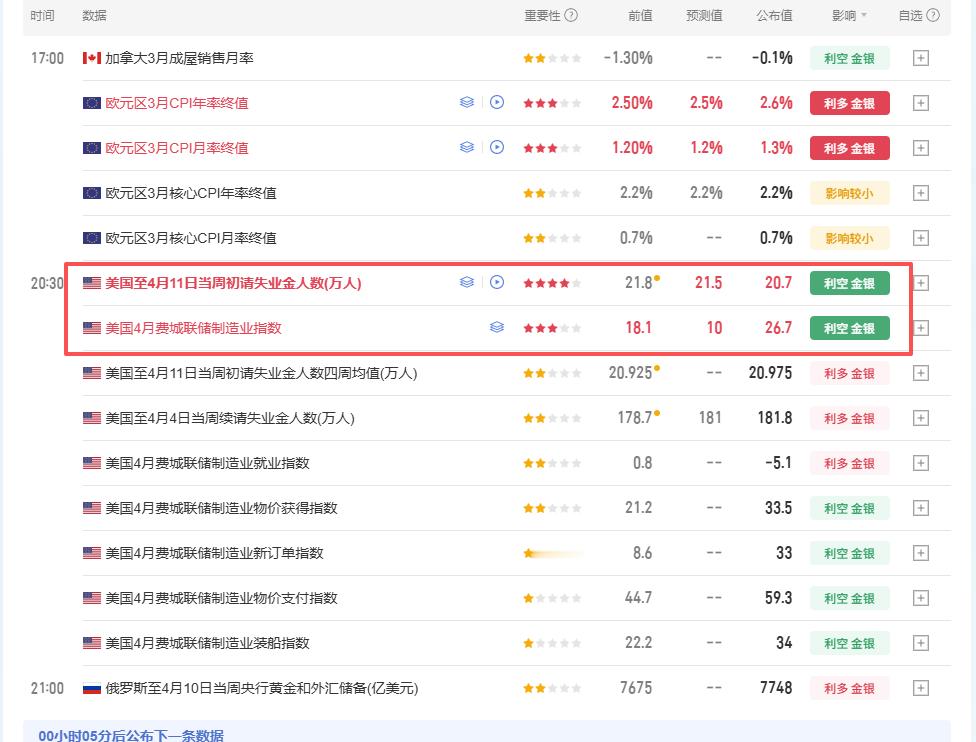The width and height of the screenshot is (976, 742).
Task: Open layers icon for 美国4月费城联储制造业指数
Action: (497, 327)
